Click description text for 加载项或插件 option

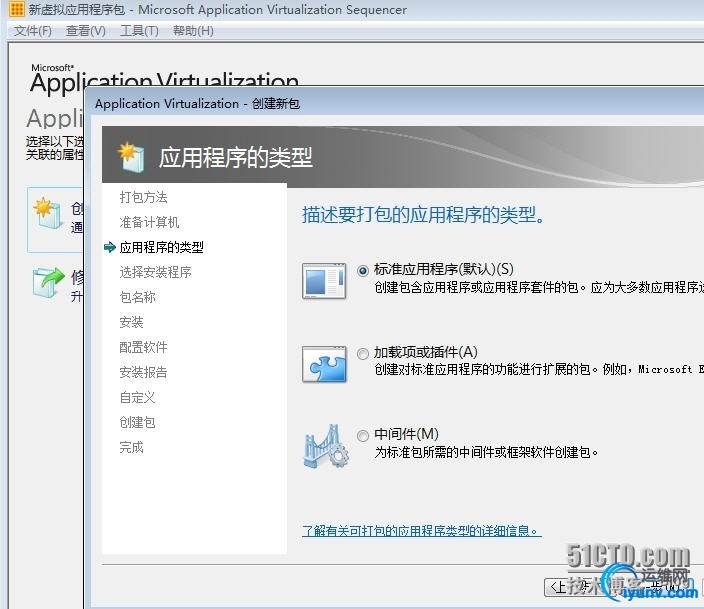[539, 370]
